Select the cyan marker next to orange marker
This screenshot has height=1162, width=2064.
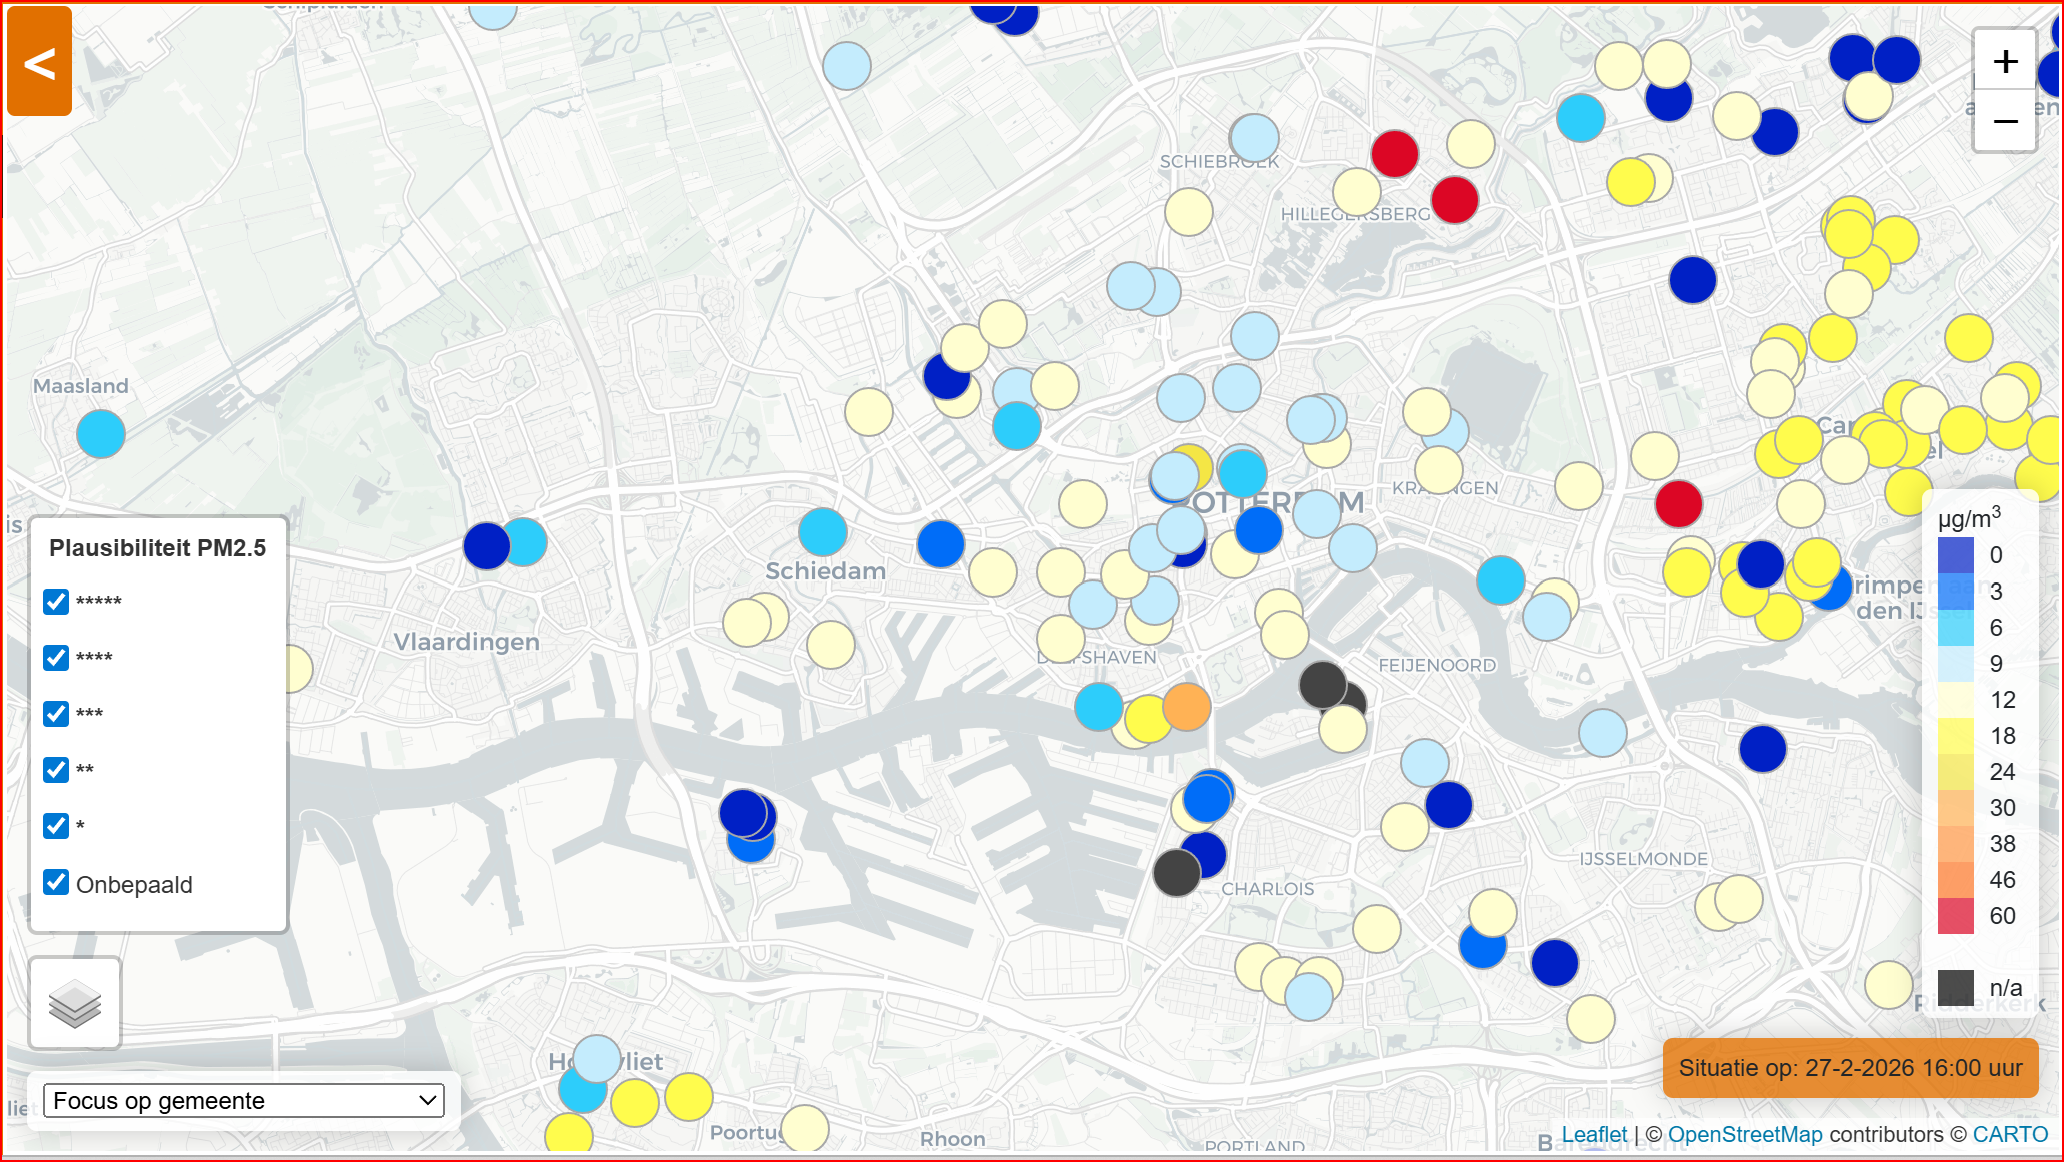(1099, 707)
